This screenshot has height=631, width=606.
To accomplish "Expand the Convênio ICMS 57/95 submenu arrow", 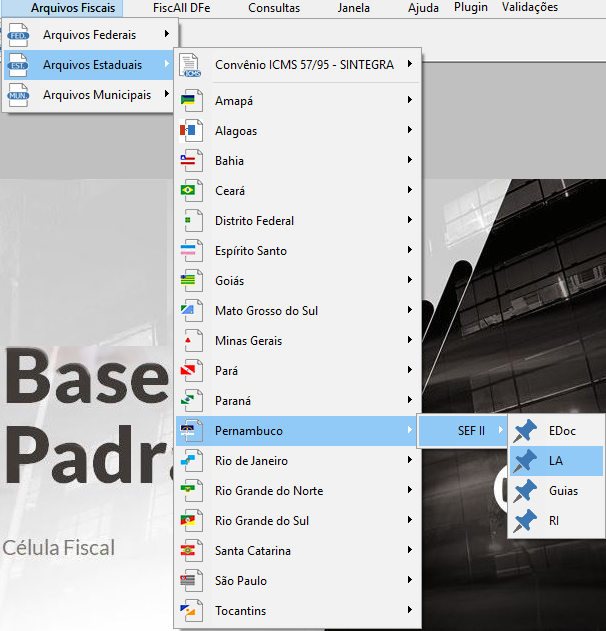I will coord(410,64).
